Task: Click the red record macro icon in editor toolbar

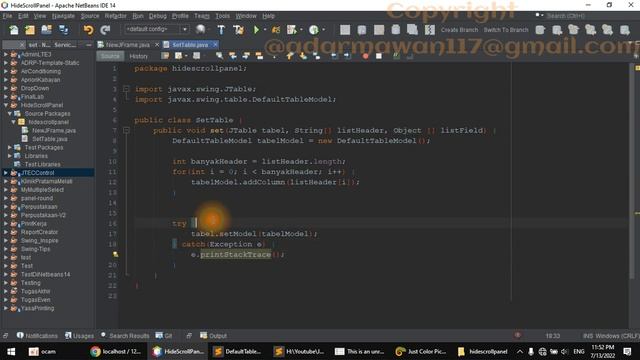Action: [x=365, y=56]
